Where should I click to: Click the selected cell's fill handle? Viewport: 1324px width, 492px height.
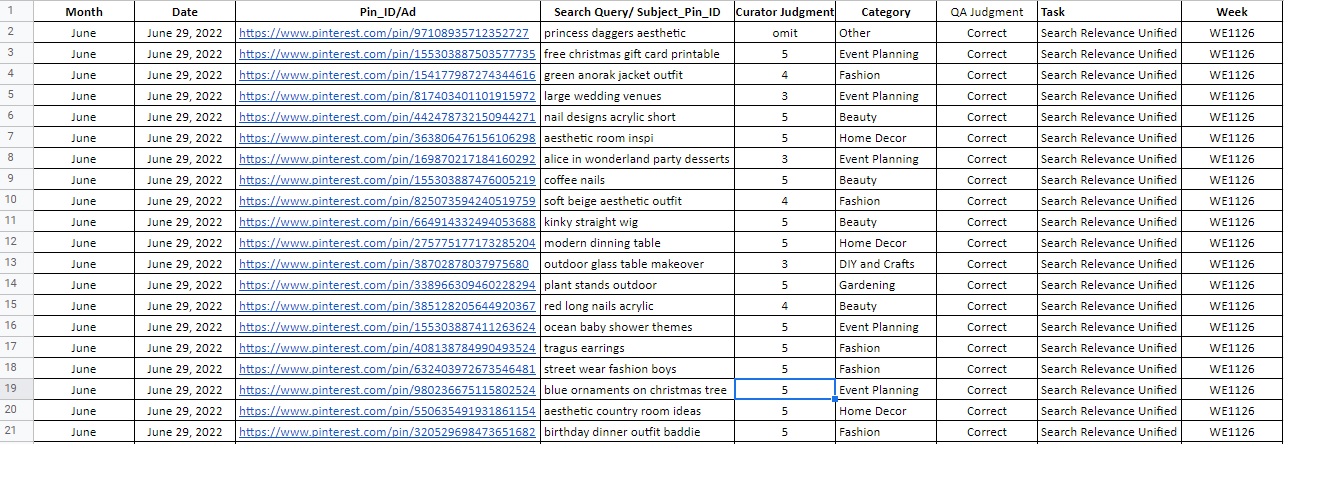click(x=835, y=399)
